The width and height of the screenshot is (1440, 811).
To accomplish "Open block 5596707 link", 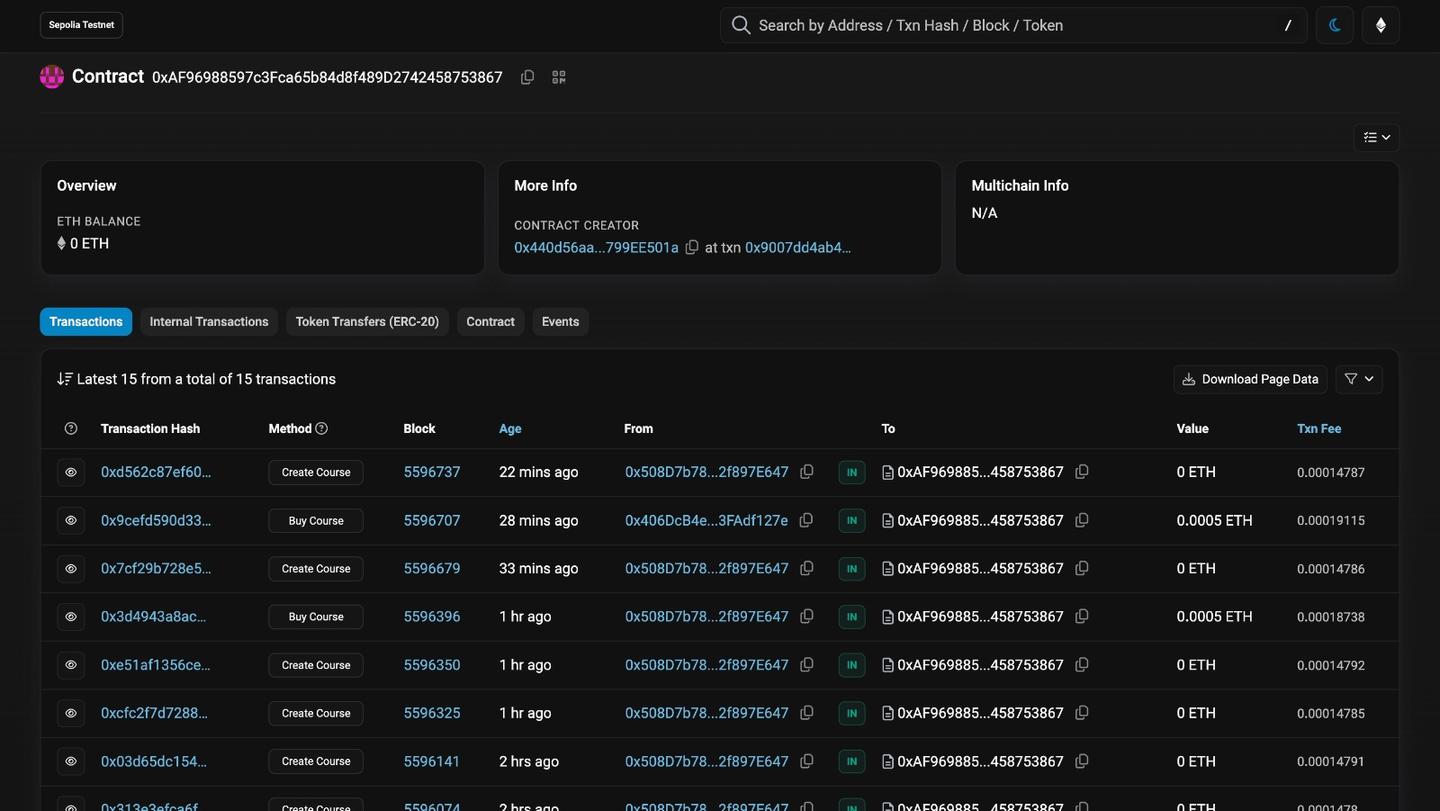I will 432,520.
